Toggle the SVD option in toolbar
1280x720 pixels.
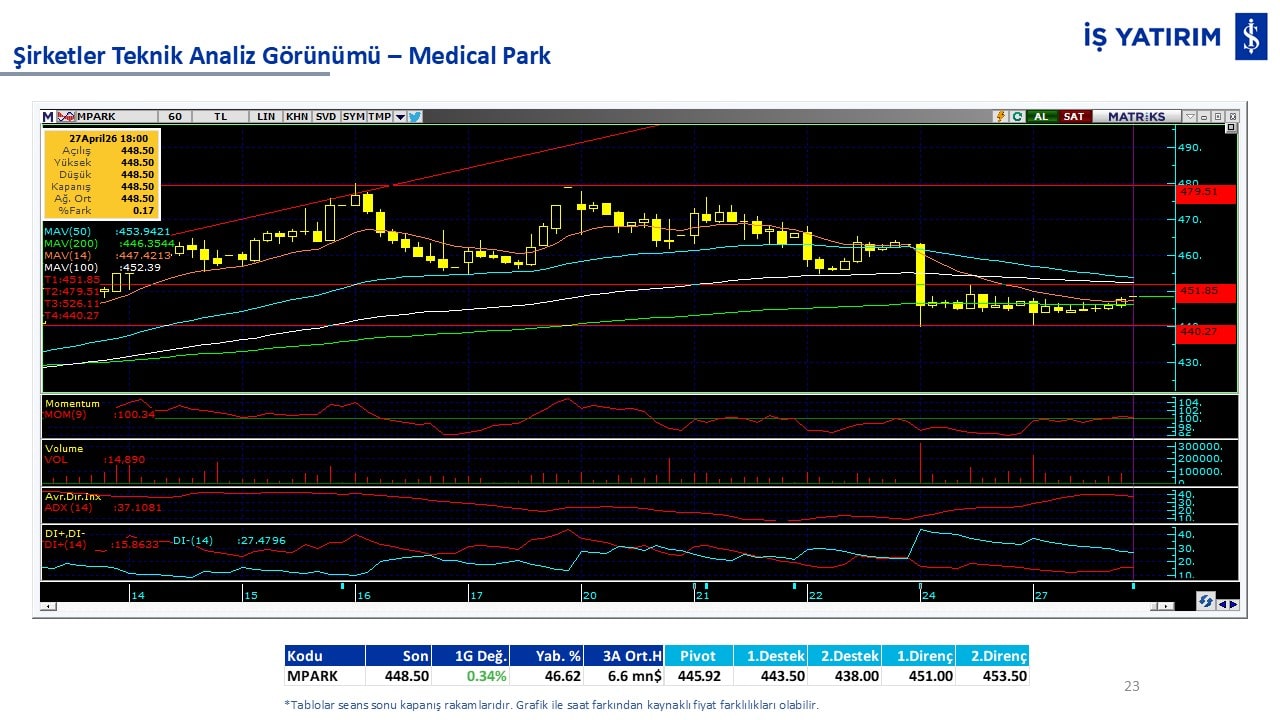(326, 117)
